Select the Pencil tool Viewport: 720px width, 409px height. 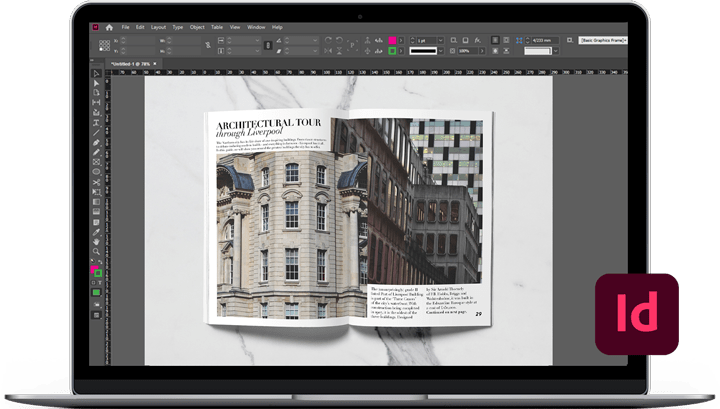point(96,152)
